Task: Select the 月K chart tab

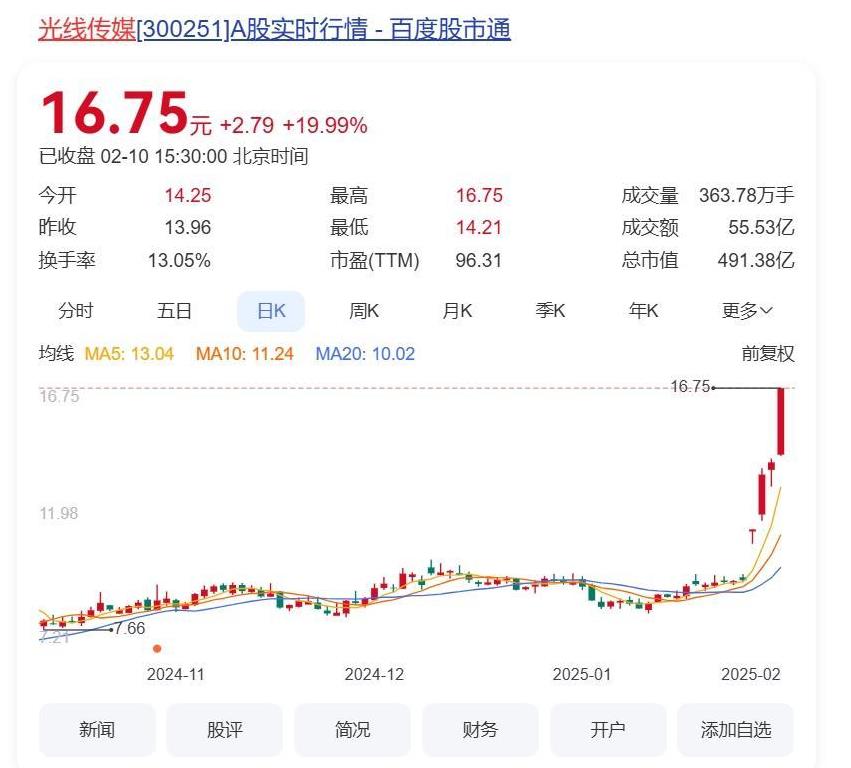Action: tap(457, 311)
